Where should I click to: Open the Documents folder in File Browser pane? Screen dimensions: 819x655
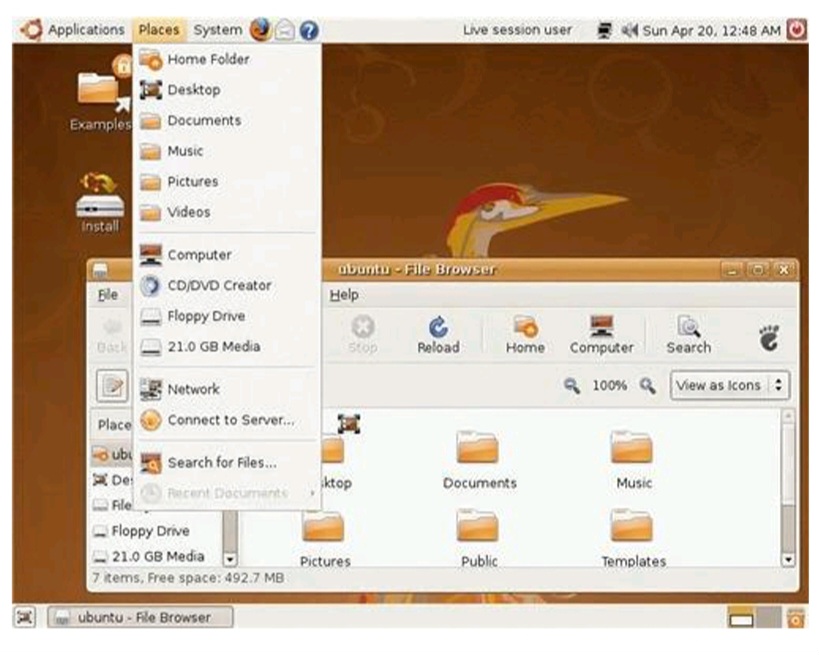pos(479,460)
